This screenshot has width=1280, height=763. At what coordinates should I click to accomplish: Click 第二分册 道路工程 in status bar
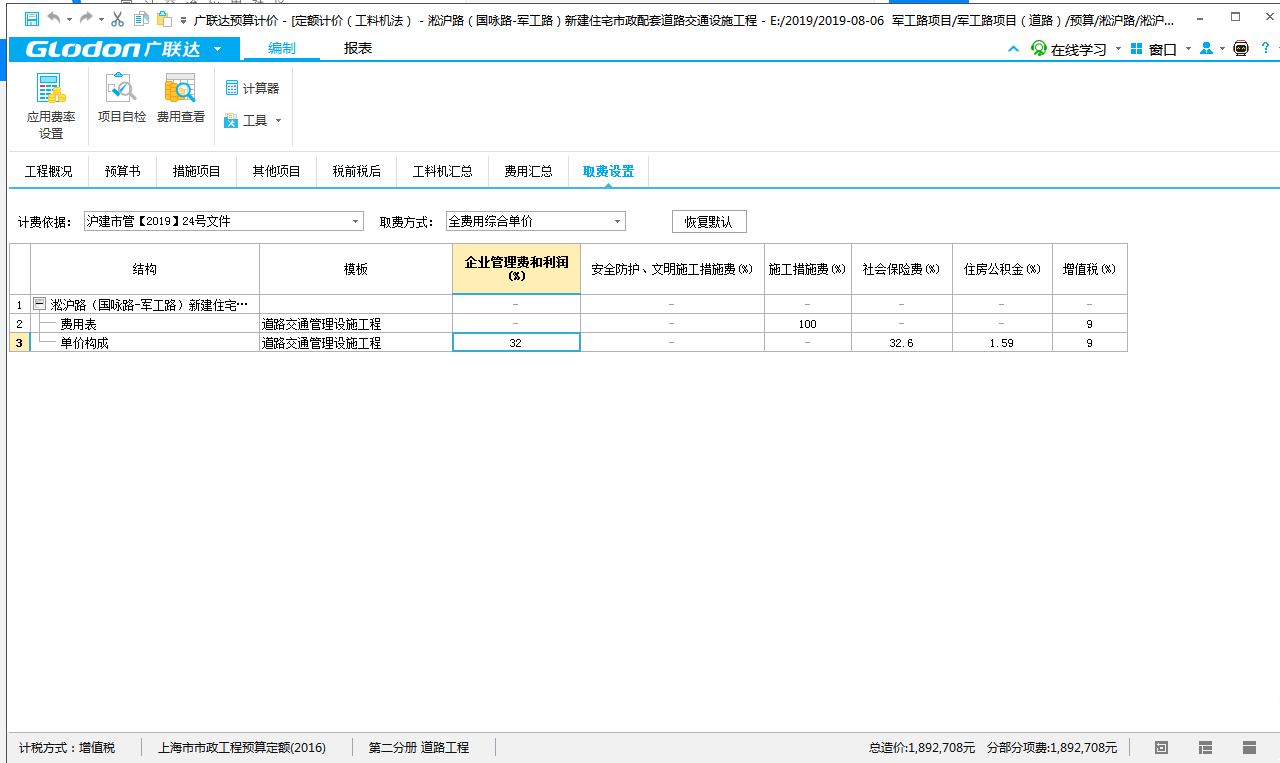point(419,747)
